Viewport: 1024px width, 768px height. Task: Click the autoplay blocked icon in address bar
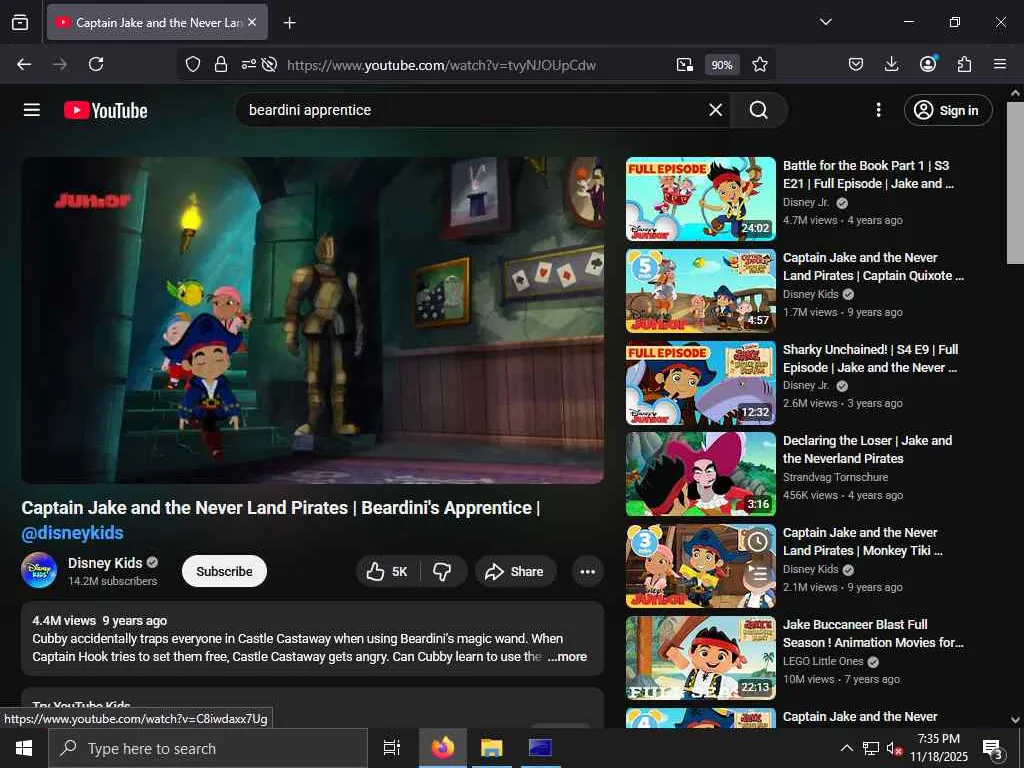point(269,64)
